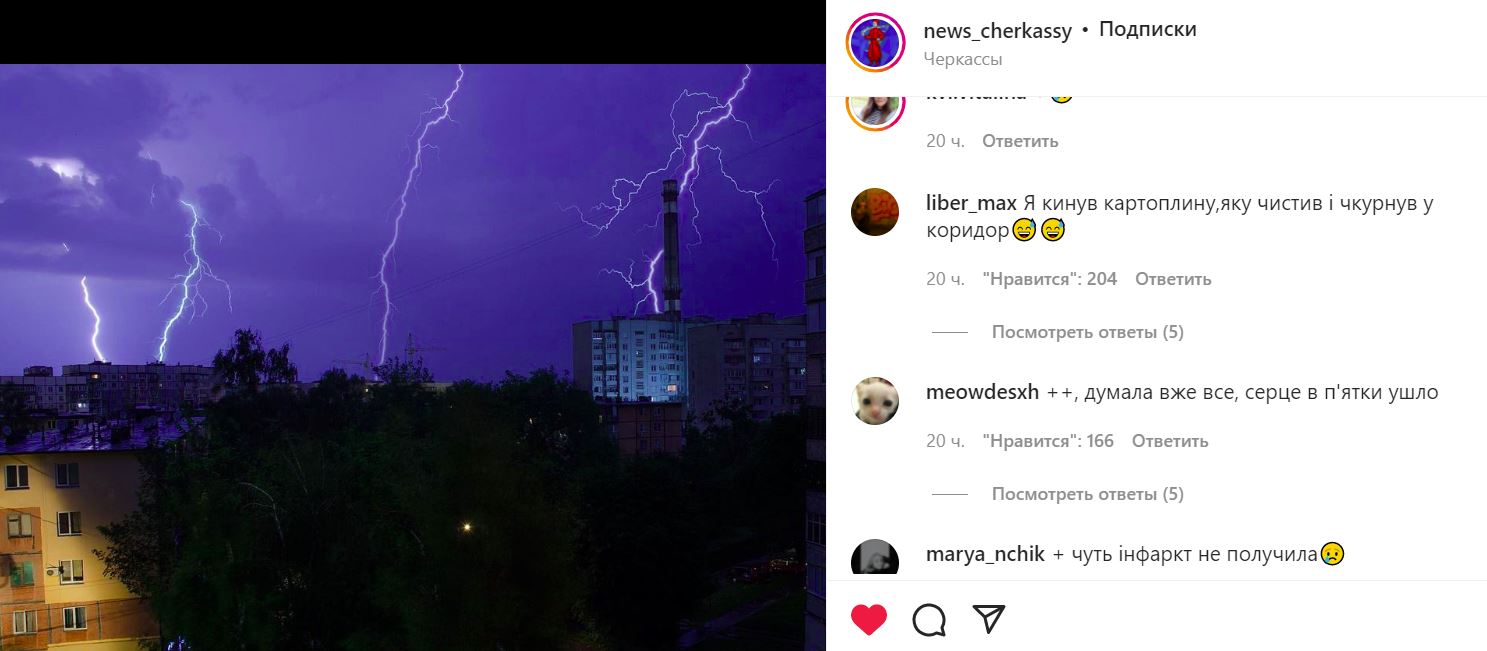The image size is (1487, 651).
Task: Expand replies under meowdesxh comment
Action: point(1087,494)
